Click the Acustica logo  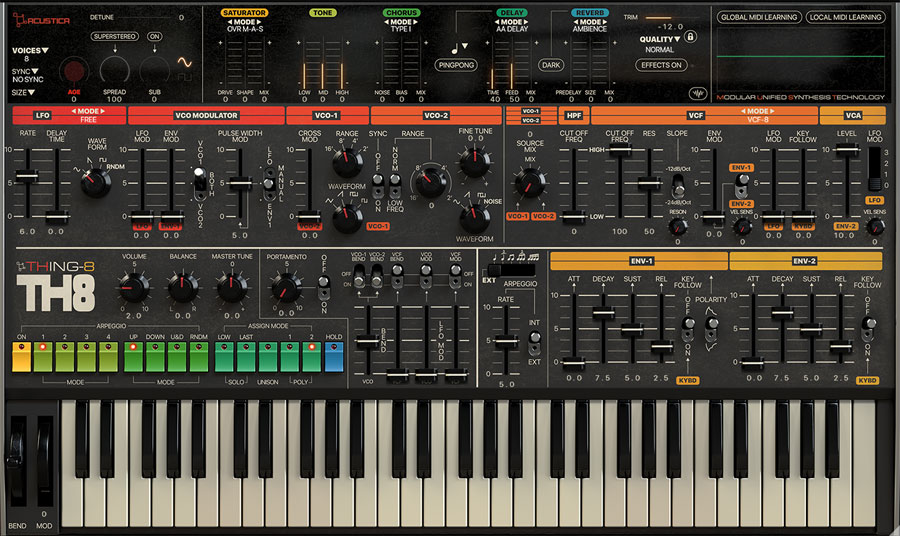[x=41, y=21]
